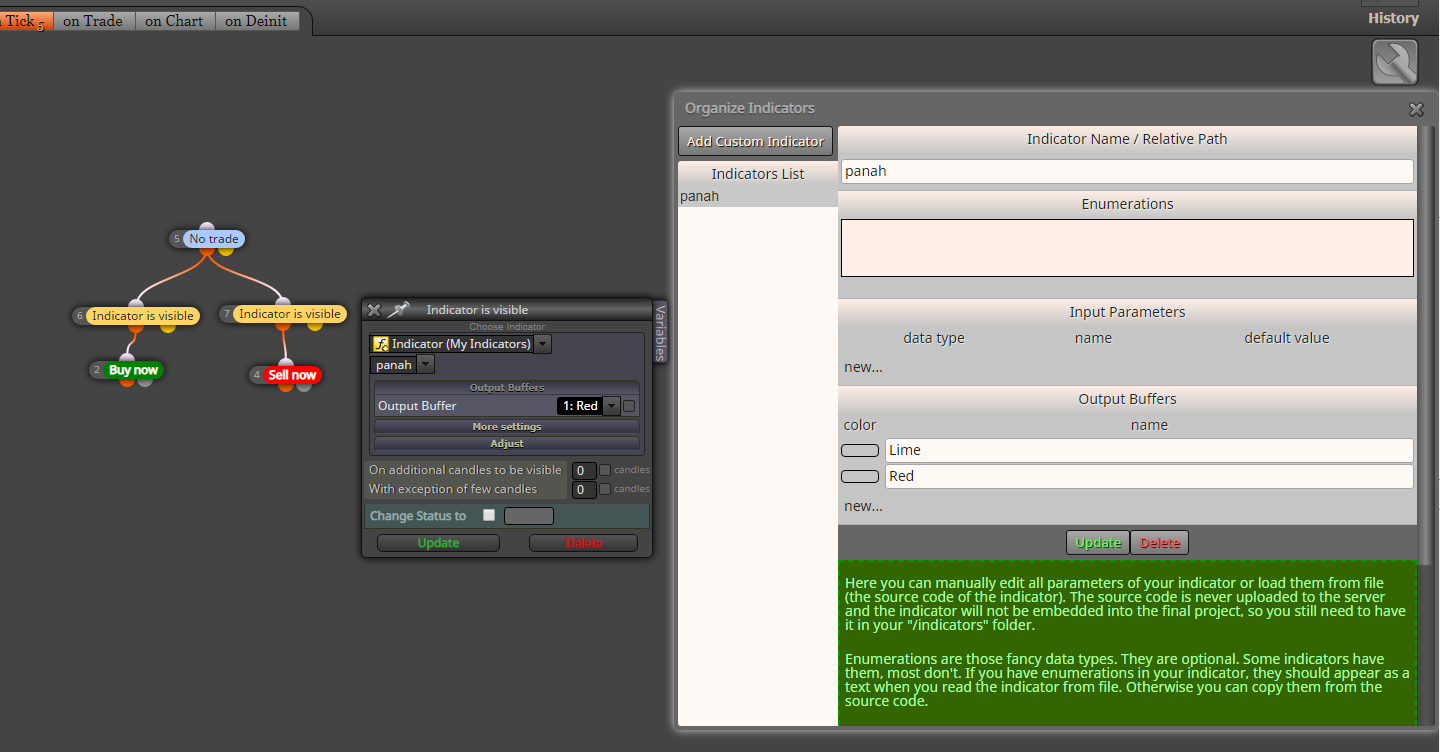Expand the More settings section
This screenshot has width=1440, height=752.
(507, 427)
